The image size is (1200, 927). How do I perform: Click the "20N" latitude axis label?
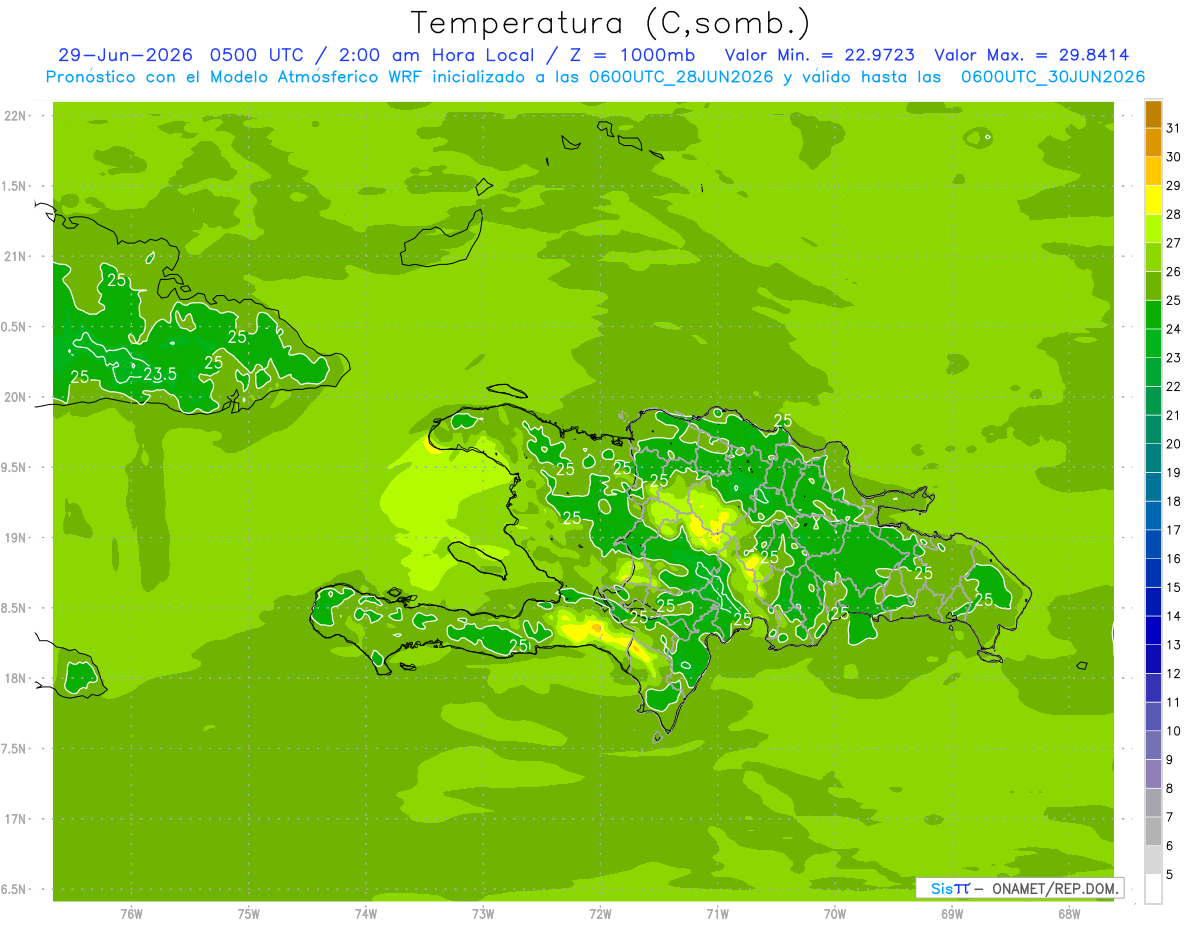[15, 397]
